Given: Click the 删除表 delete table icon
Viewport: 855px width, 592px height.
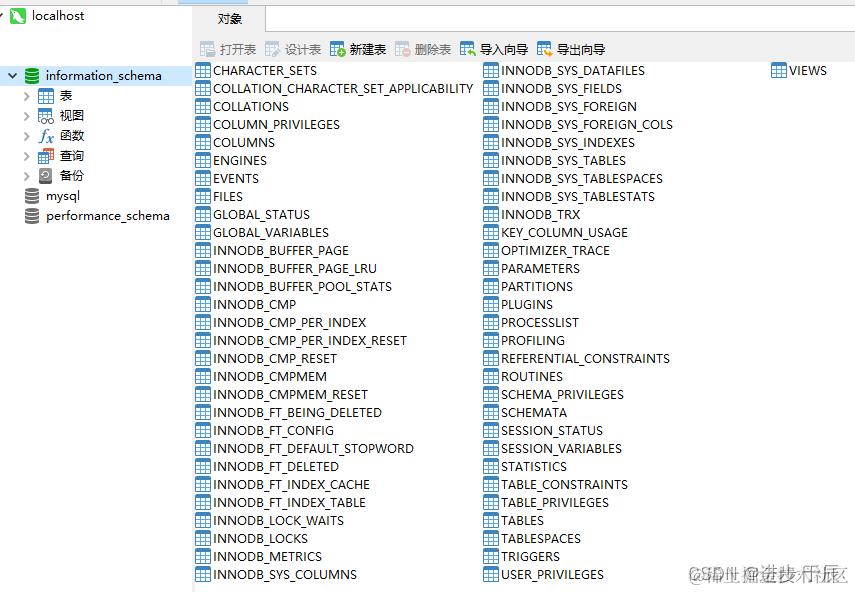Looking at the screenshot, I should point(402,50).
